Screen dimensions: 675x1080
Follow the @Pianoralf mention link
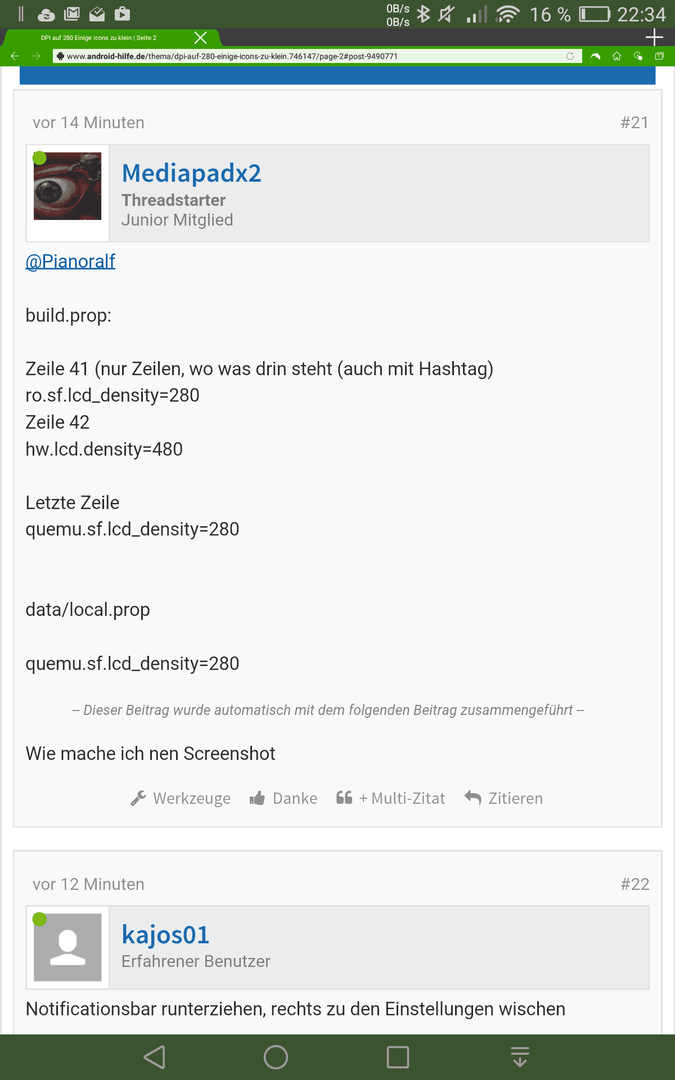[x=70, y=261]
